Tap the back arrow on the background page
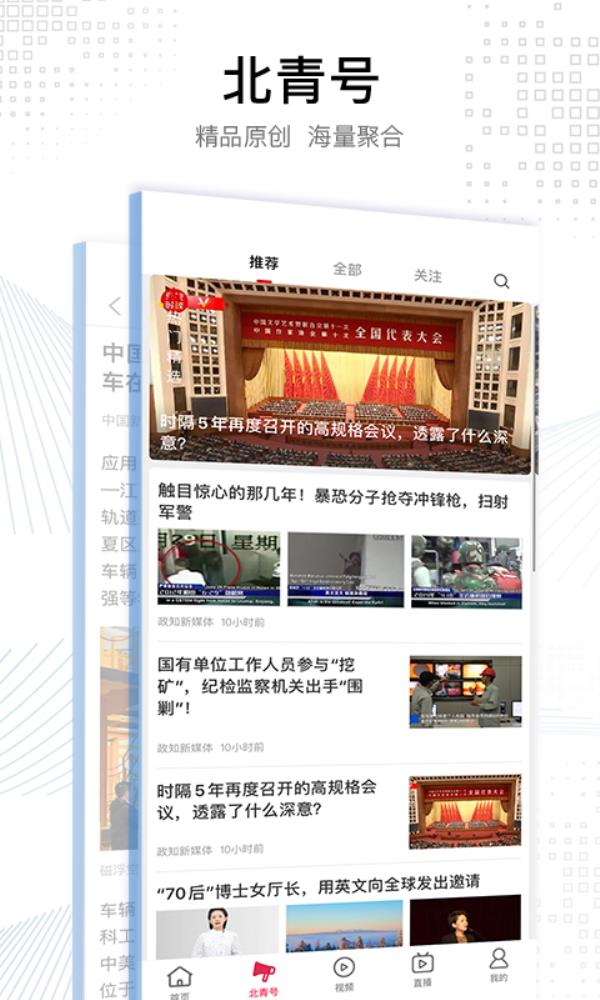Viewport: 600px width, 1000px height. (115, 306)
